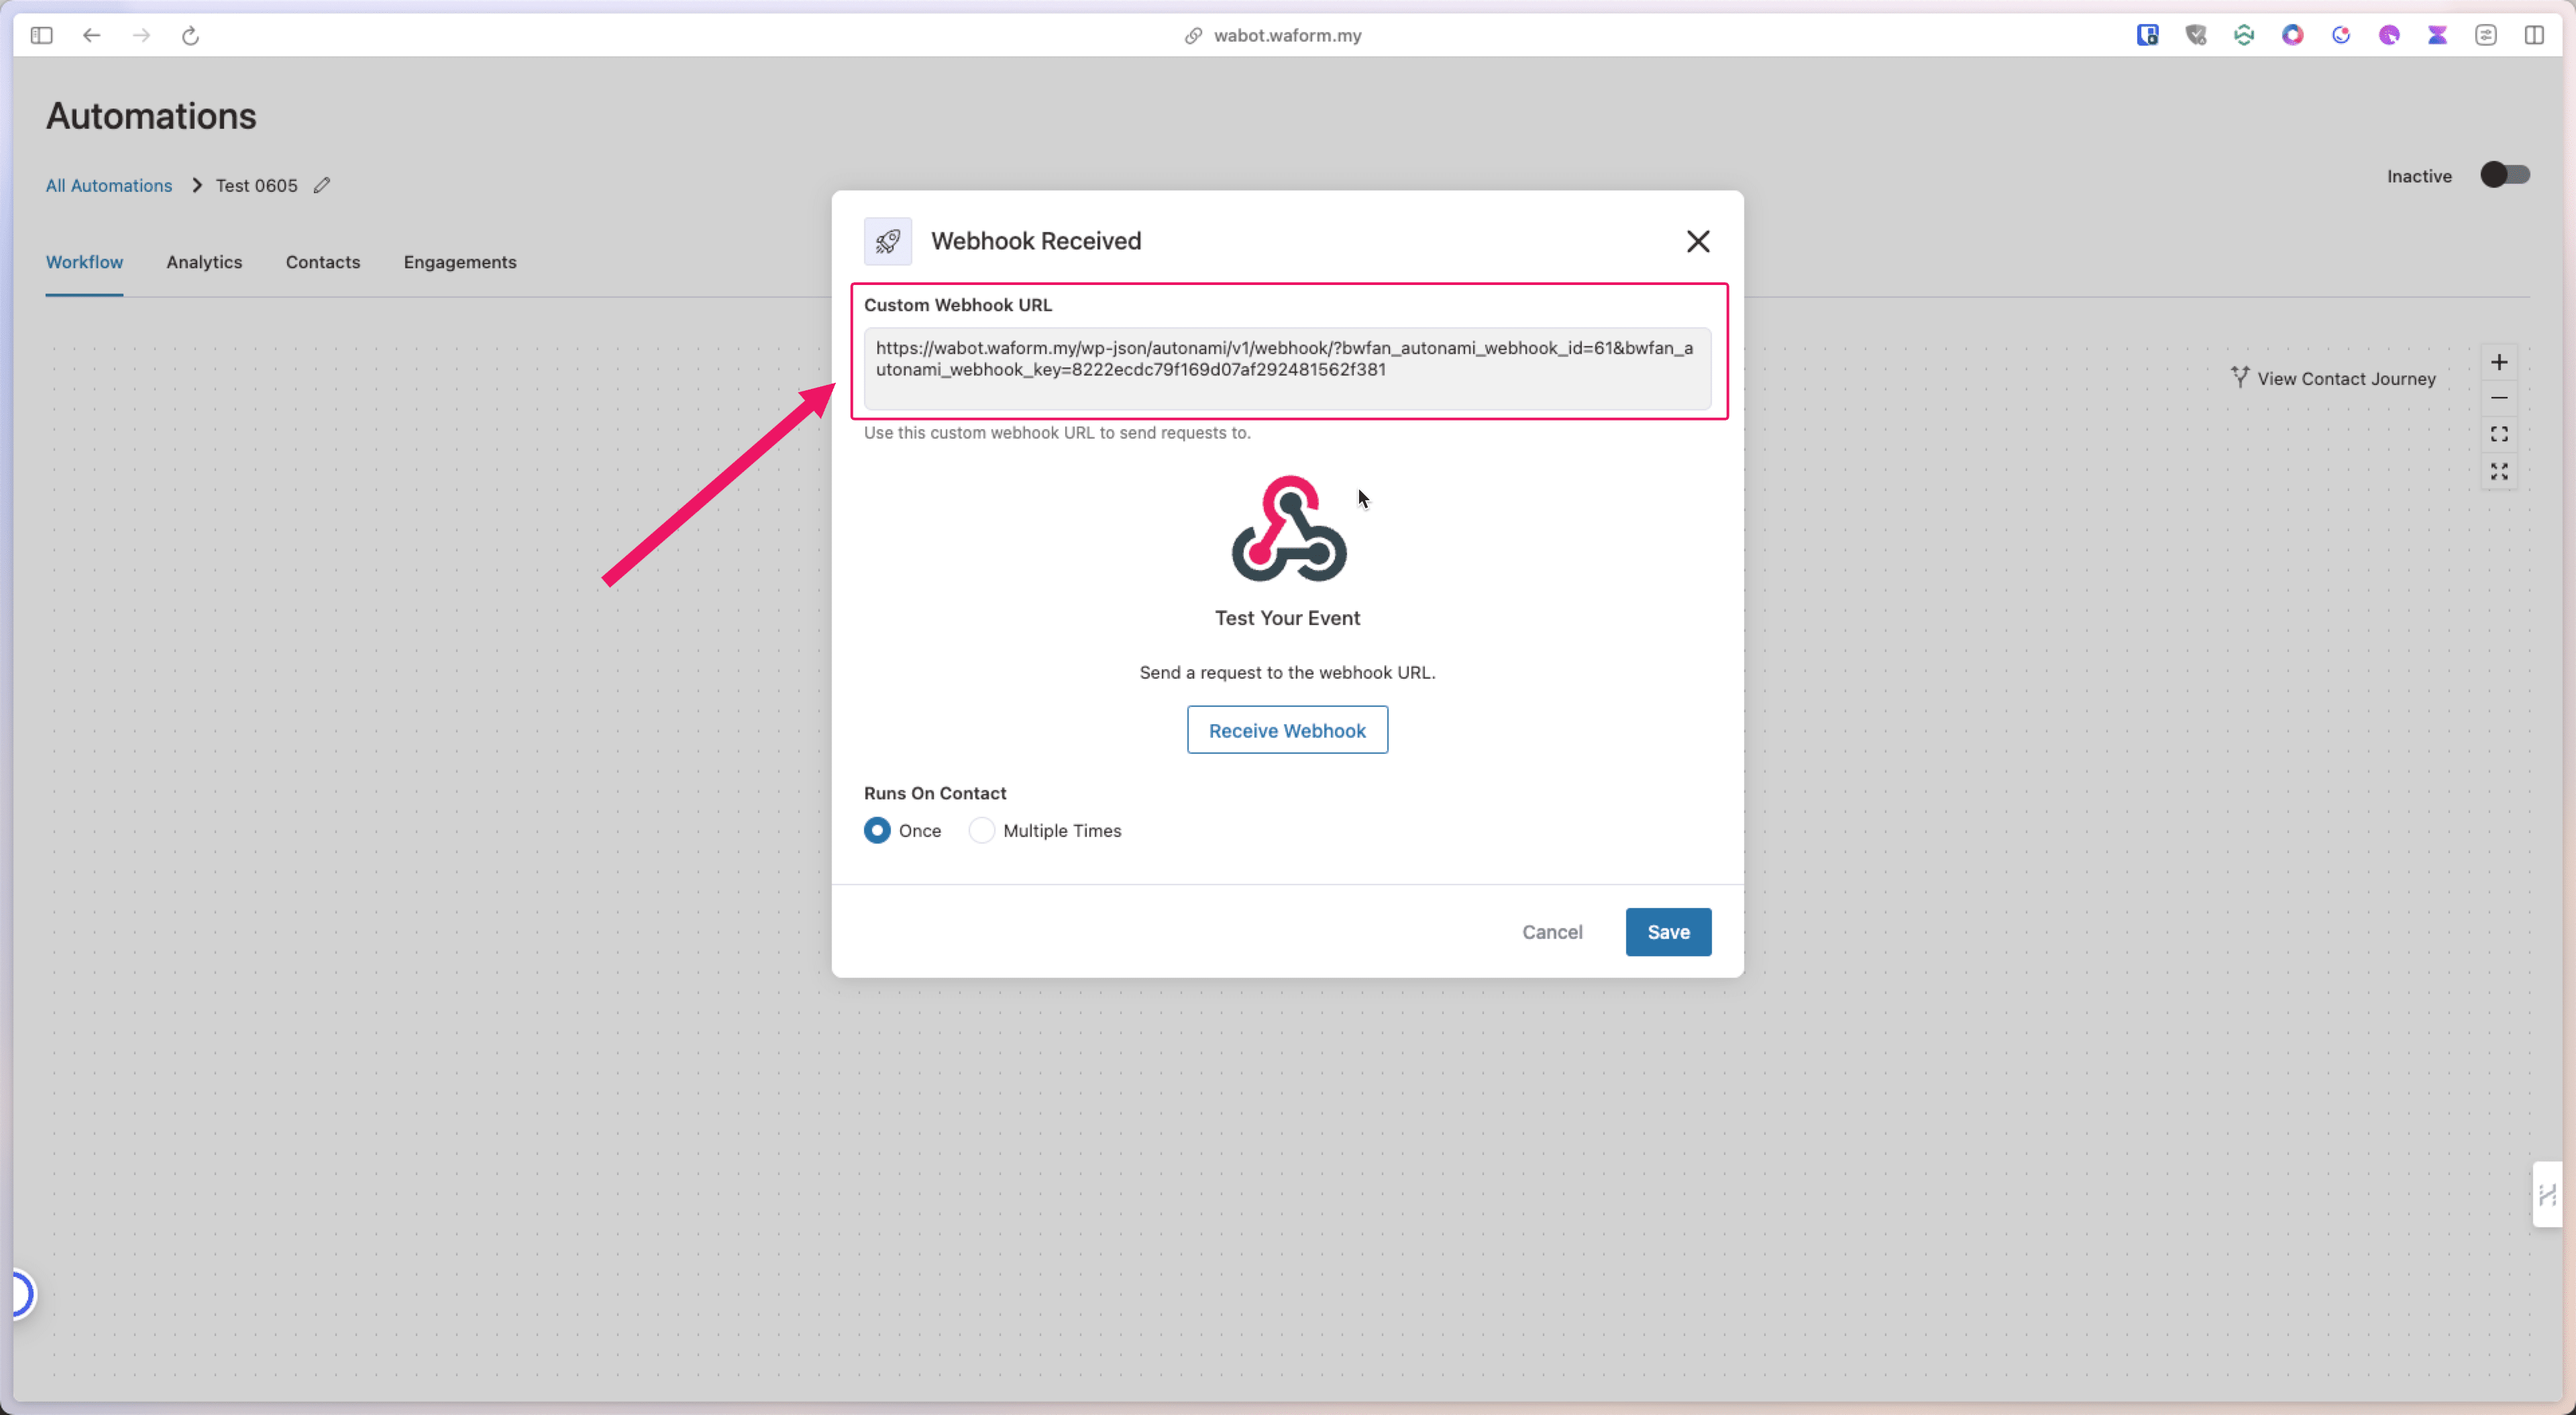The width and height of the screenshot is (2576, 1415).
Task: Click the breadcrumb home All Automations icon
Action: 108,183
